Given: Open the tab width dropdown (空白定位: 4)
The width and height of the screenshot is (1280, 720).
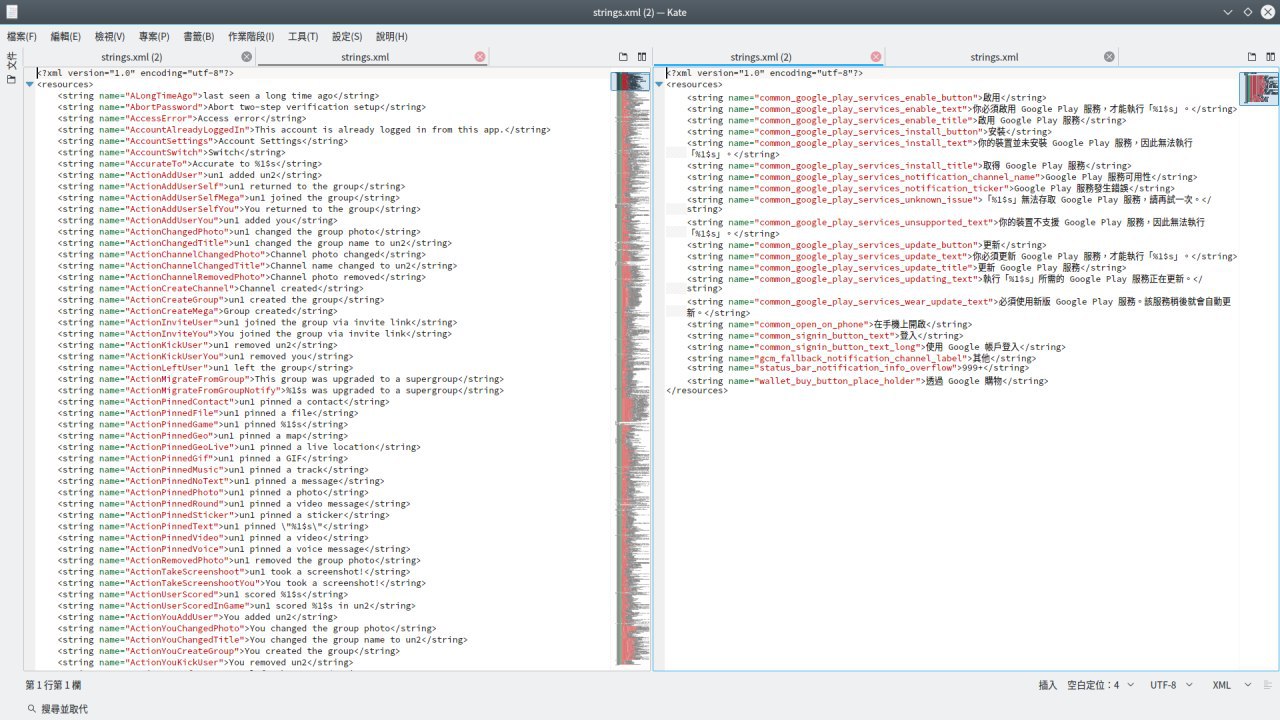Looking at the screenshot, I should pos(1100,685).
